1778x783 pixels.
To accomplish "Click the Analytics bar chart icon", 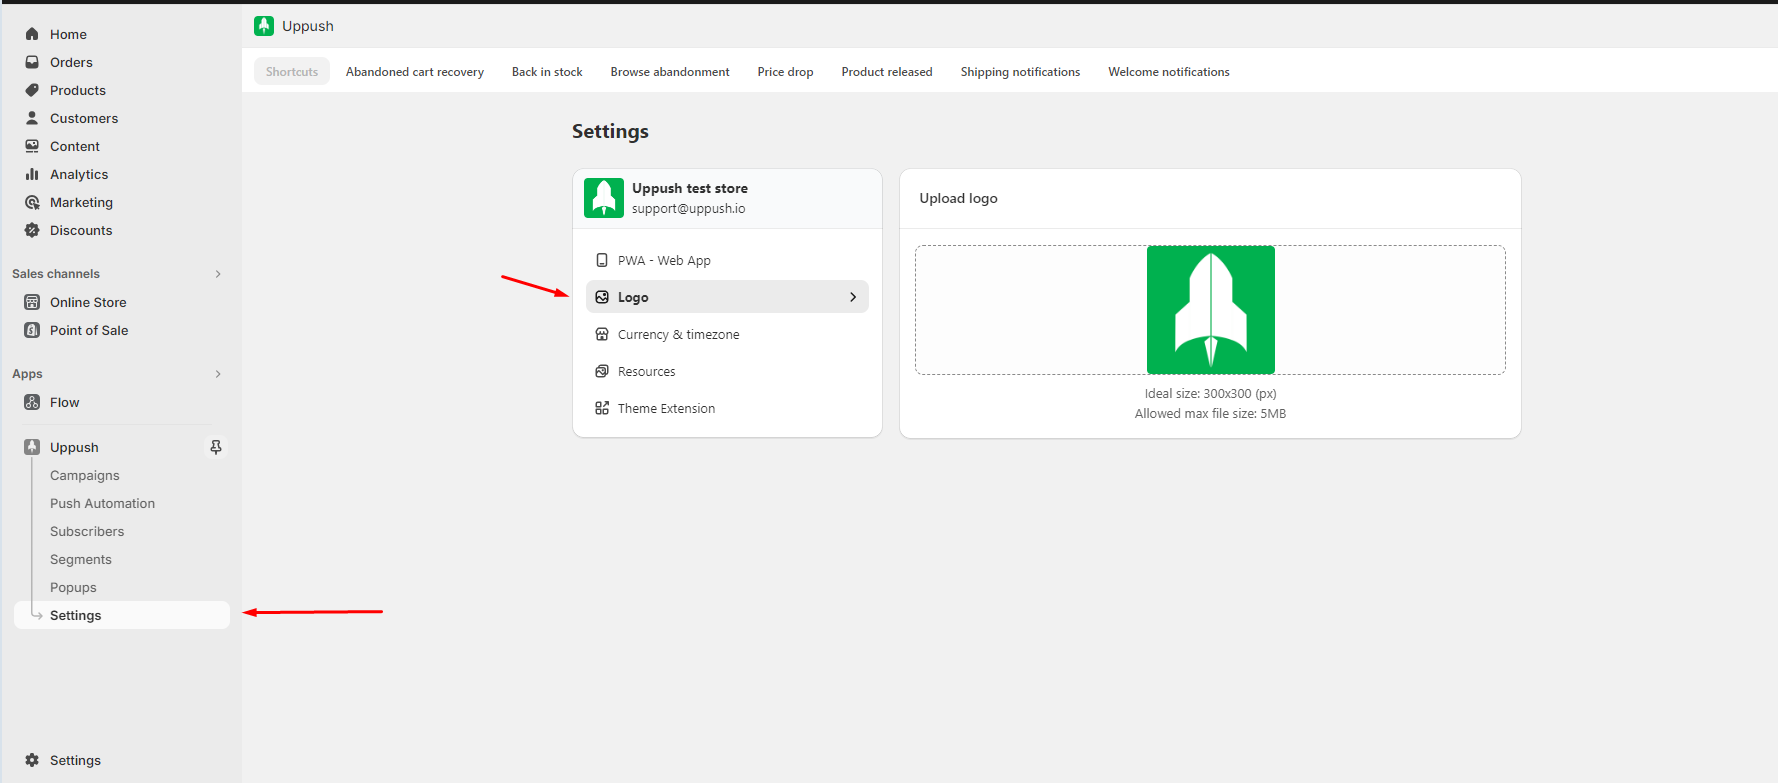I will (x=32, y=174).
